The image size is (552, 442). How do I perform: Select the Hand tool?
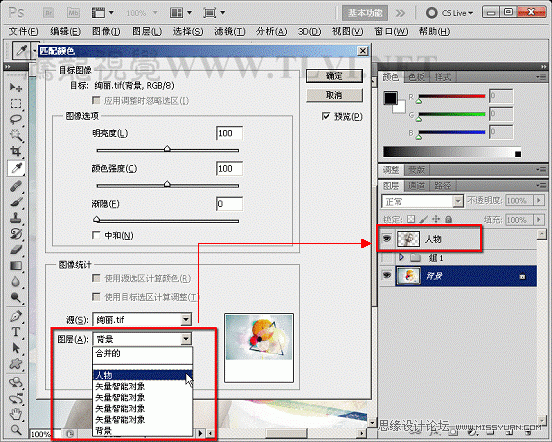tap(15, 414)
